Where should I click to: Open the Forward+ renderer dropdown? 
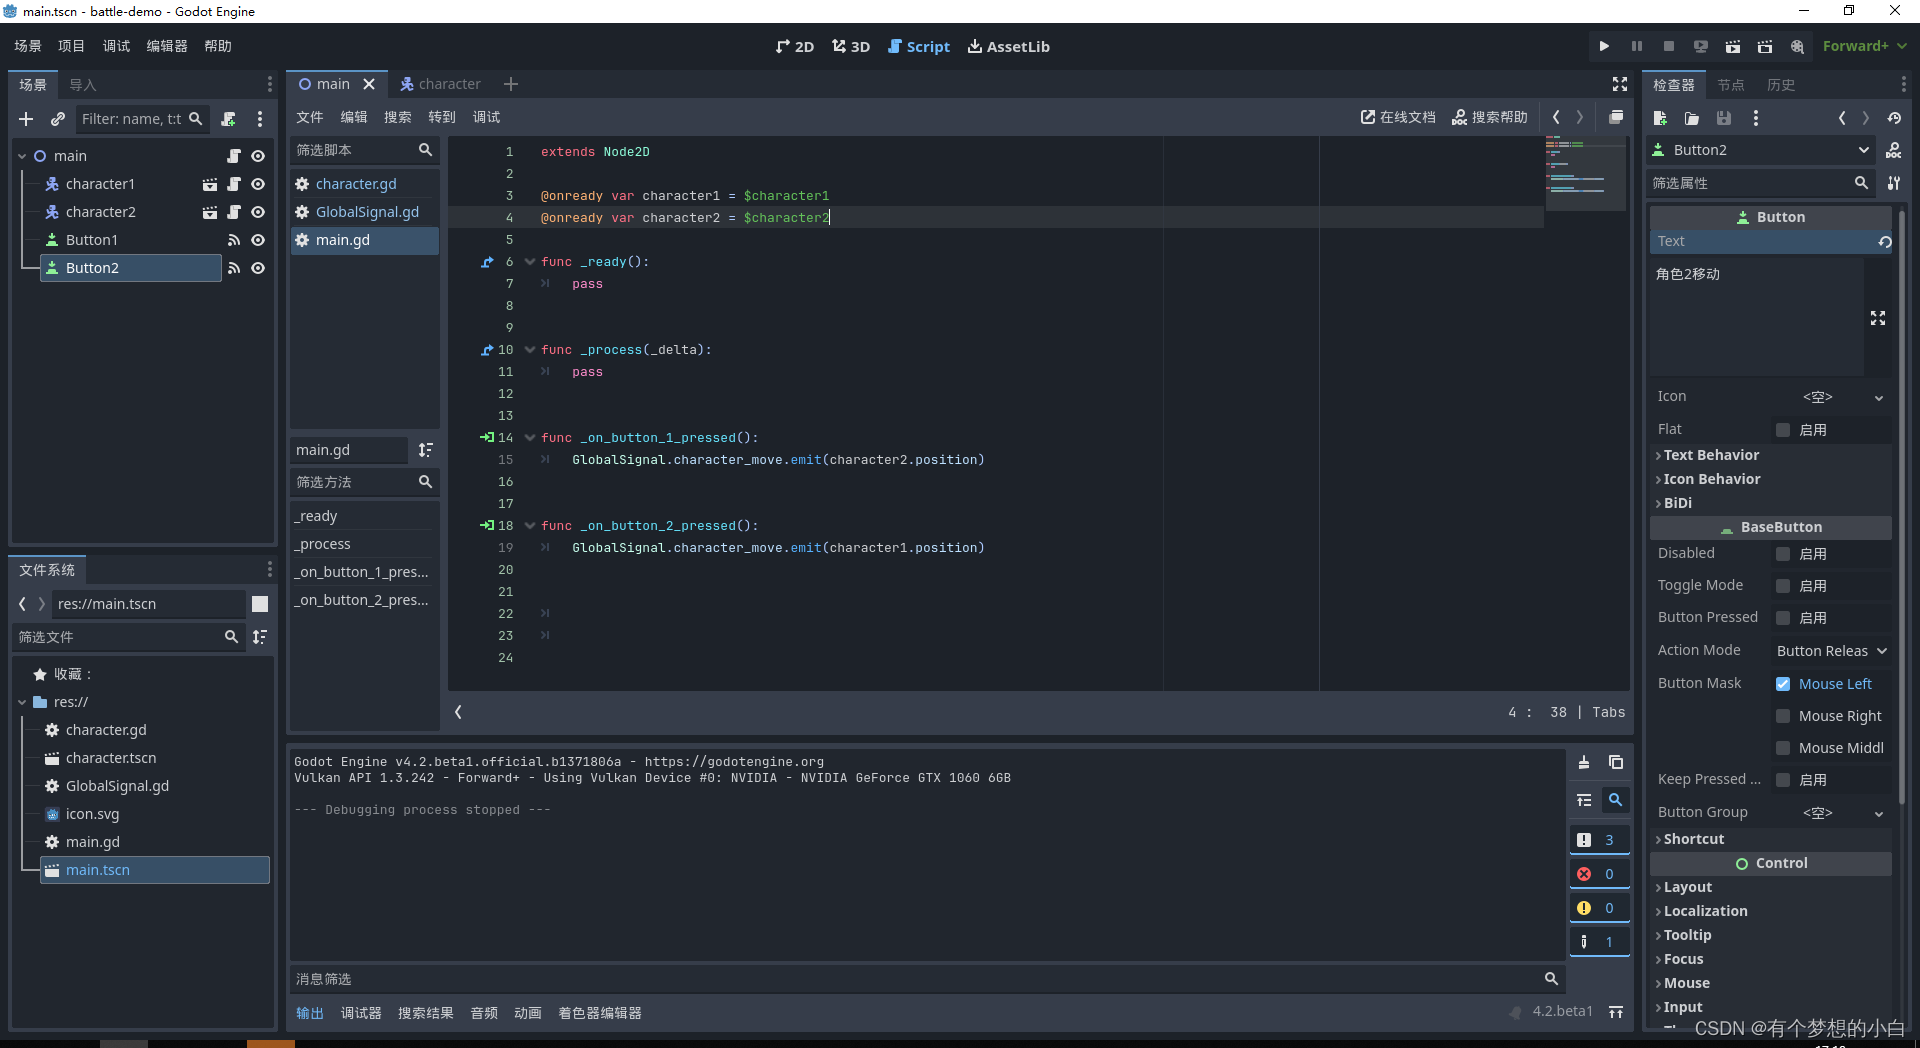pos(1864,46)
